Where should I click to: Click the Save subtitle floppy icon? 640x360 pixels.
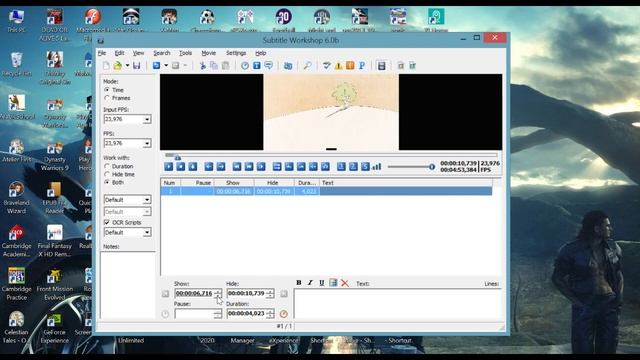pyautogui.click(x=137, y=66)
